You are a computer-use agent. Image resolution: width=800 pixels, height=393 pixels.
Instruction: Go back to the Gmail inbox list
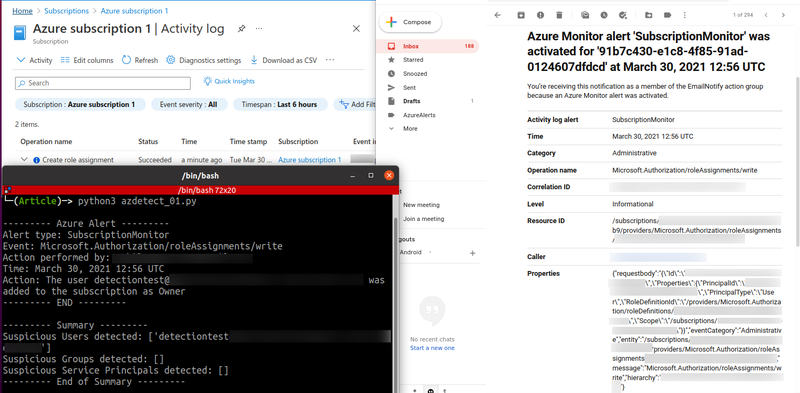coord(497,15)
